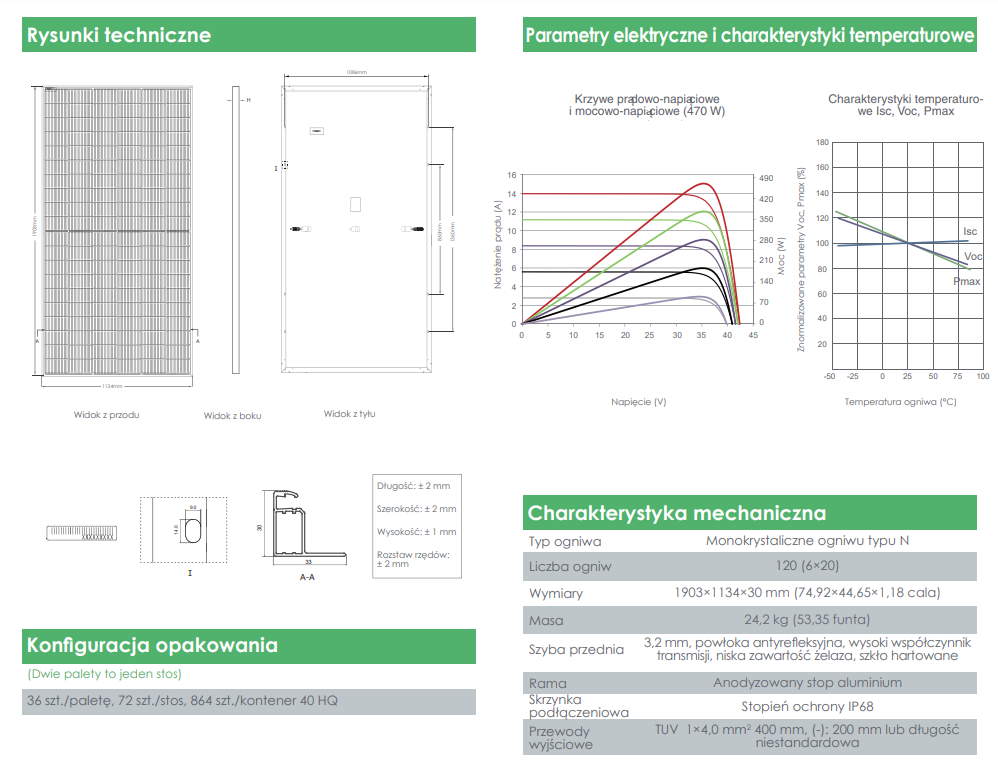Screen dimensions: 998x779
Task: Select the front view panel drawing
Action: coord(117,230)
